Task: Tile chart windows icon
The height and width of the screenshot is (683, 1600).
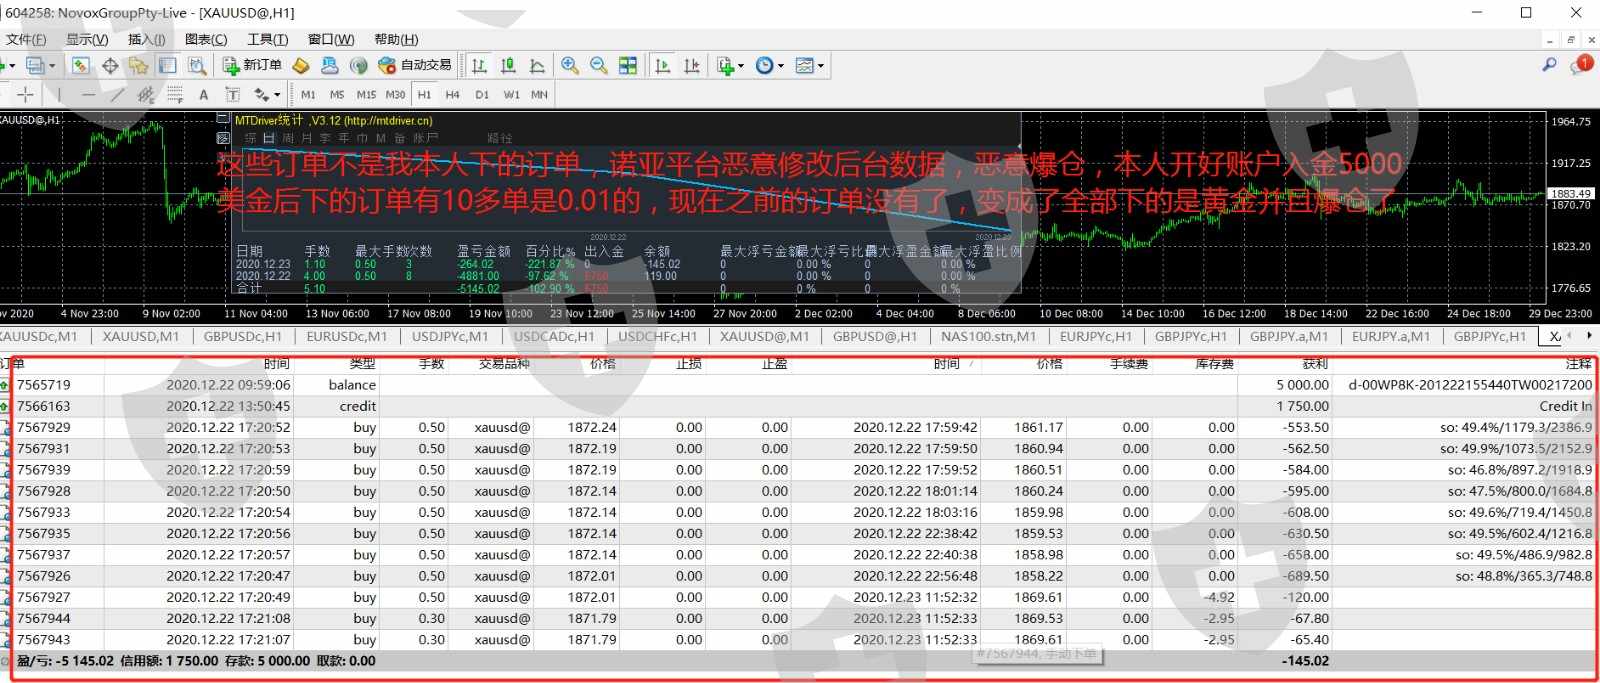Action: (x=628, y=65)
